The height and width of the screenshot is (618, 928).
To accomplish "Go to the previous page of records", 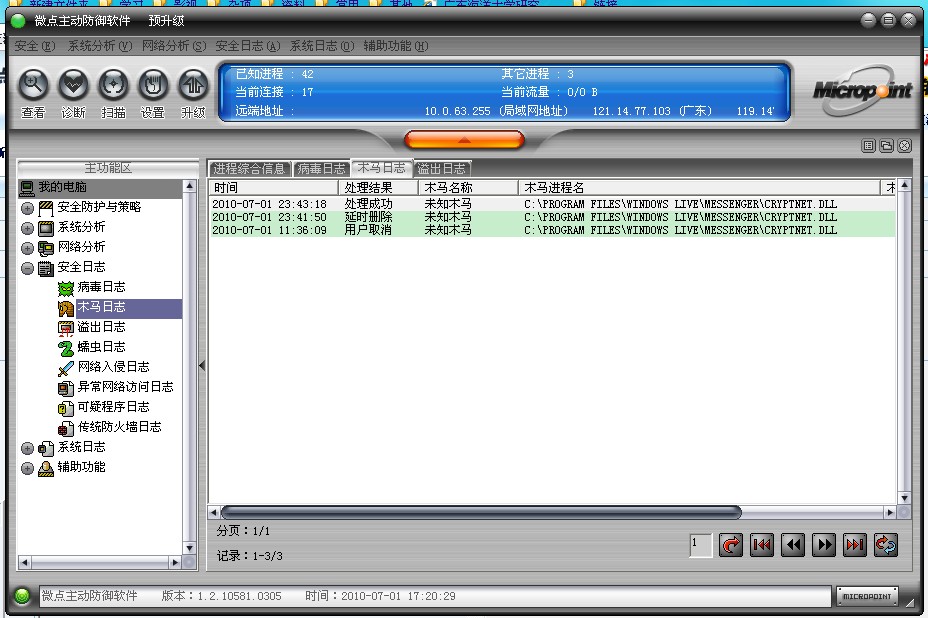I will tap(793, 545).
